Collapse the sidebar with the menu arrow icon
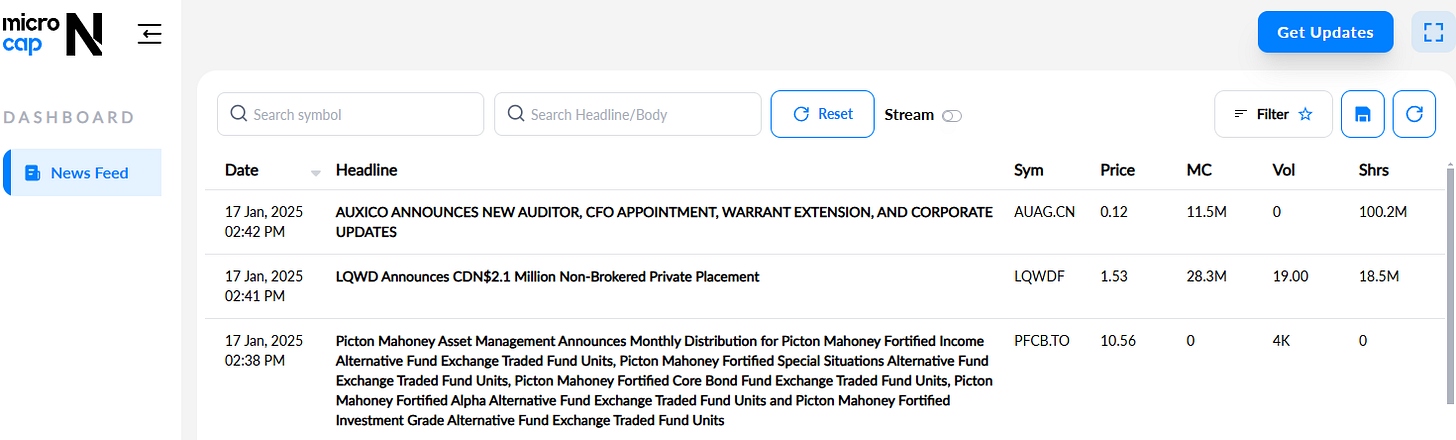The width and height of the screenshot is (1456, 440). pyautogui.click(x=150, y=35)
